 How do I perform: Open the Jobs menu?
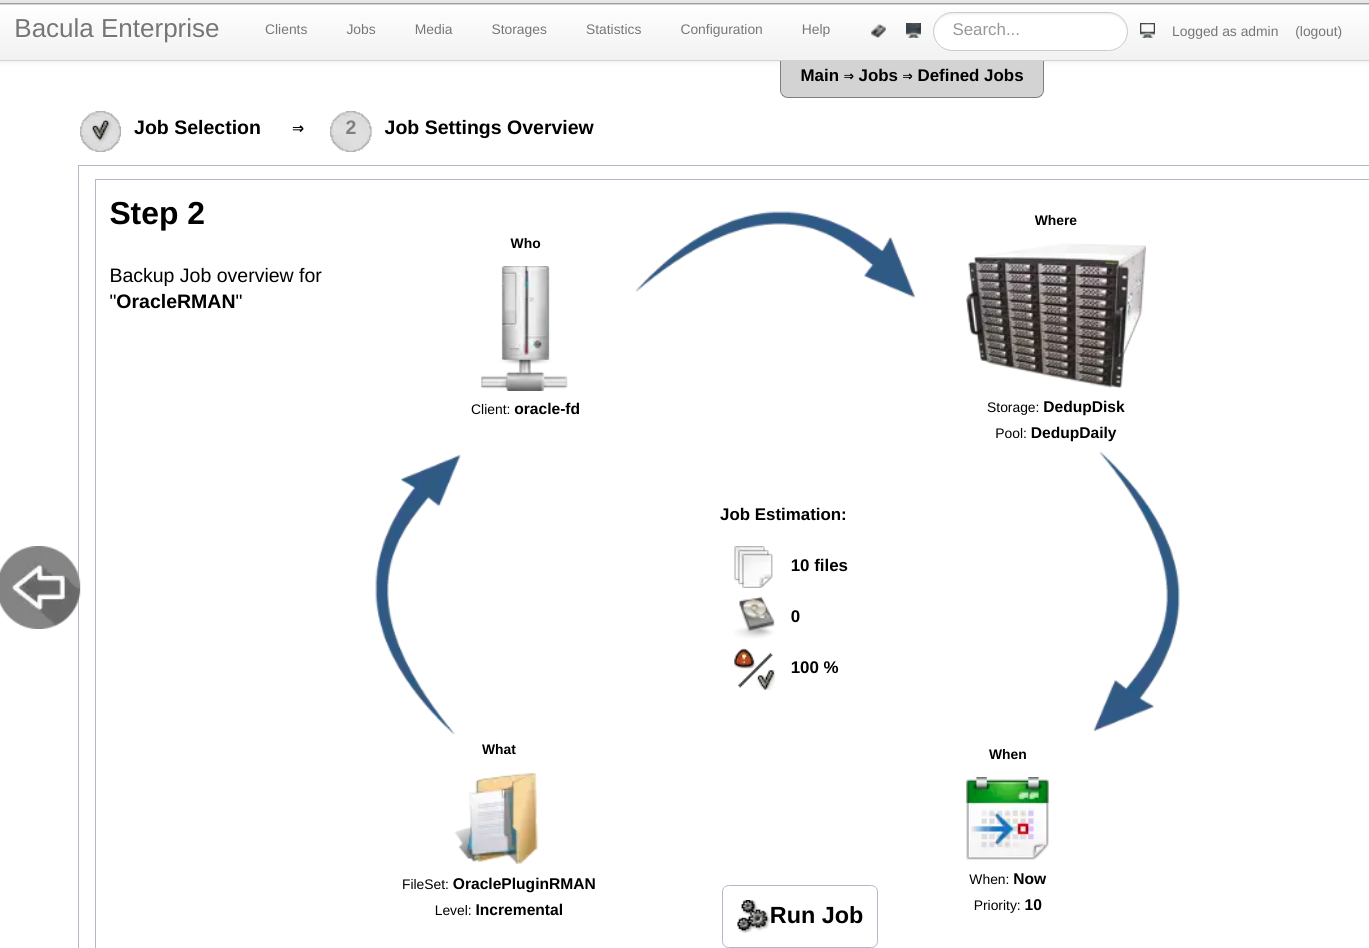361,30
